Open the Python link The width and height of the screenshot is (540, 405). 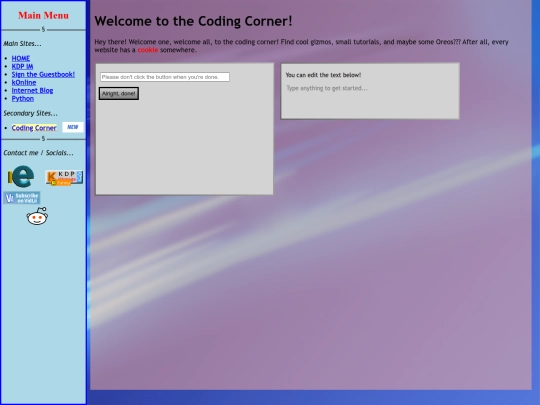click(x=23, y=98)
